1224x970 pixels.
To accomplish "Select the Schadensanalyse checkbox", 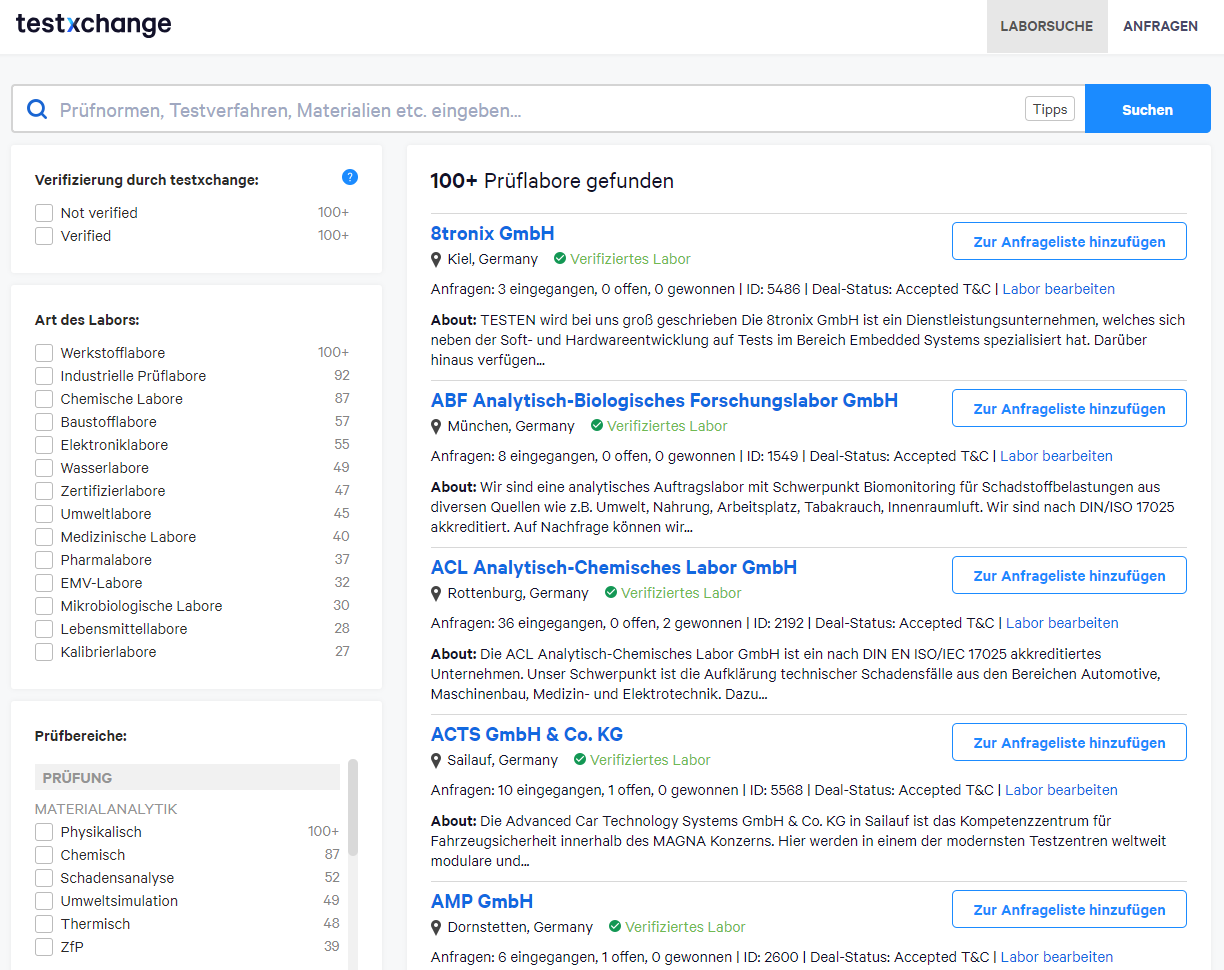I will point(44,878).
